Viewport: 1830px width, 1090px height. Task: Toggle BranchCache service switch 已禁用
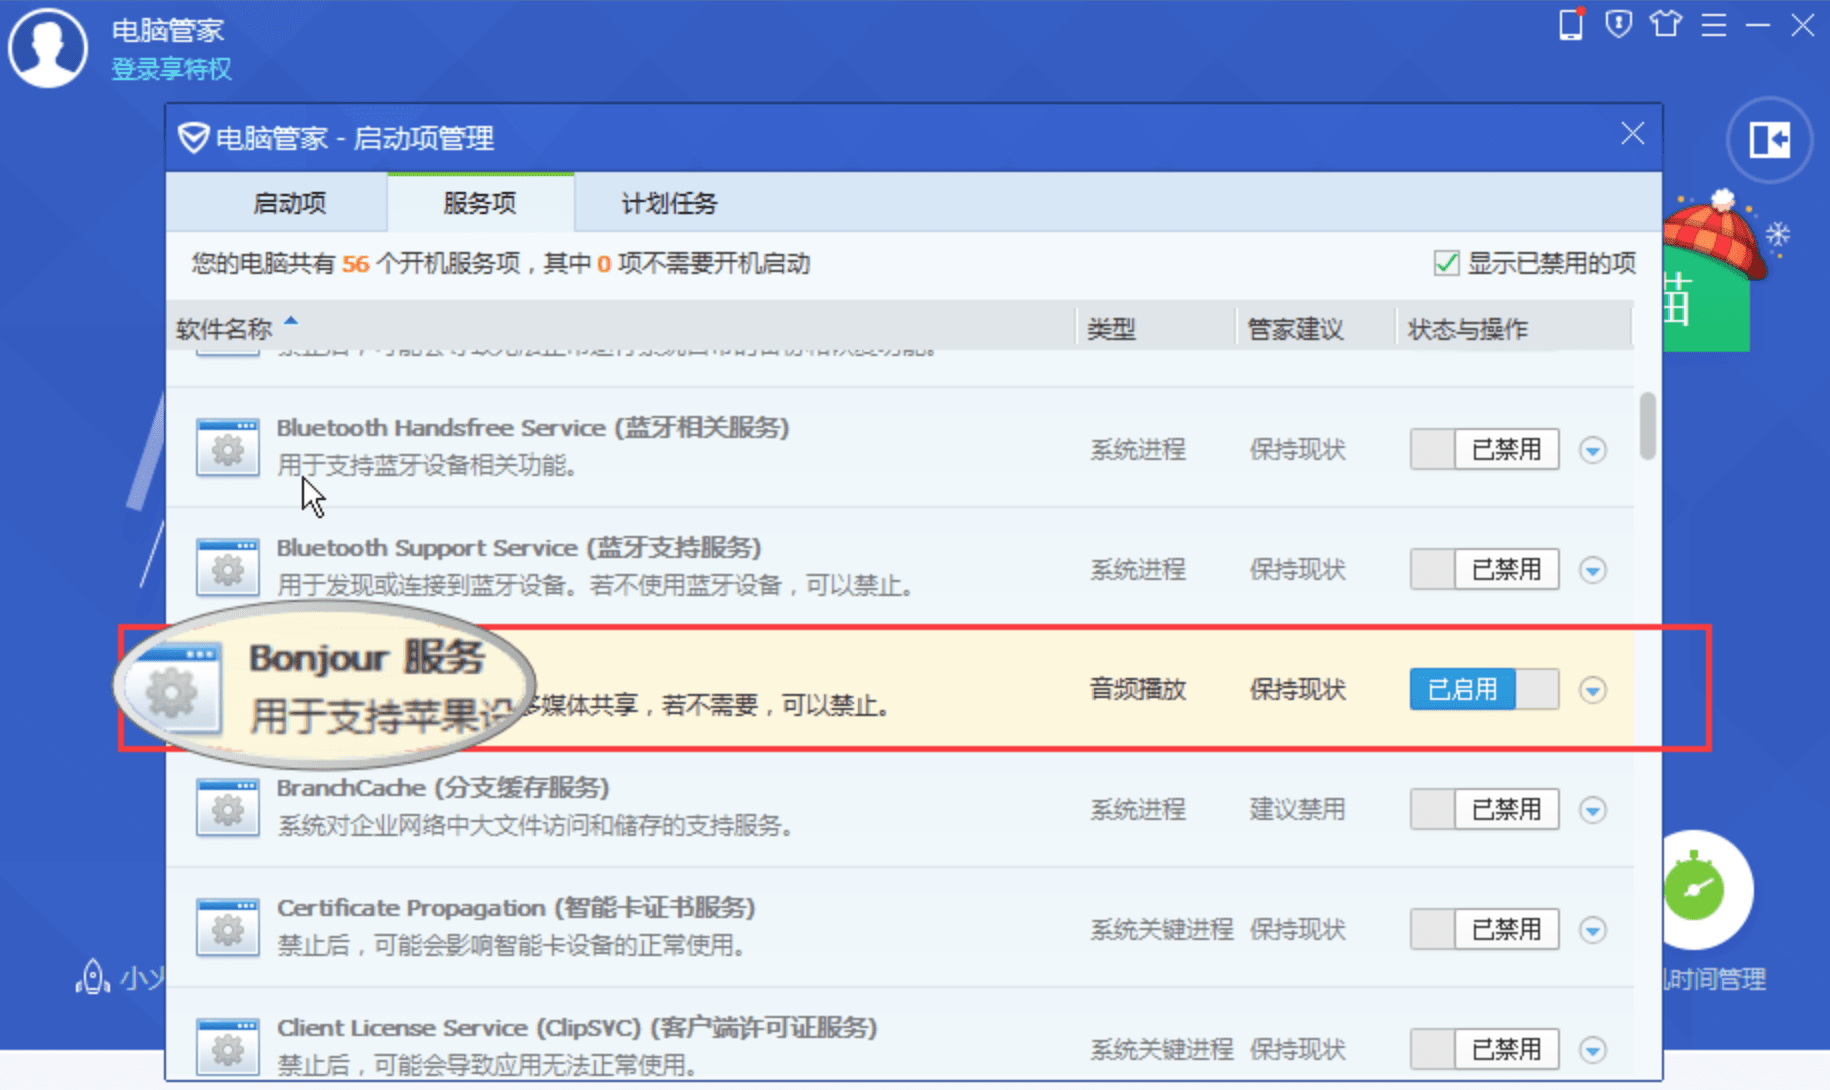[x=1484, y=809]
